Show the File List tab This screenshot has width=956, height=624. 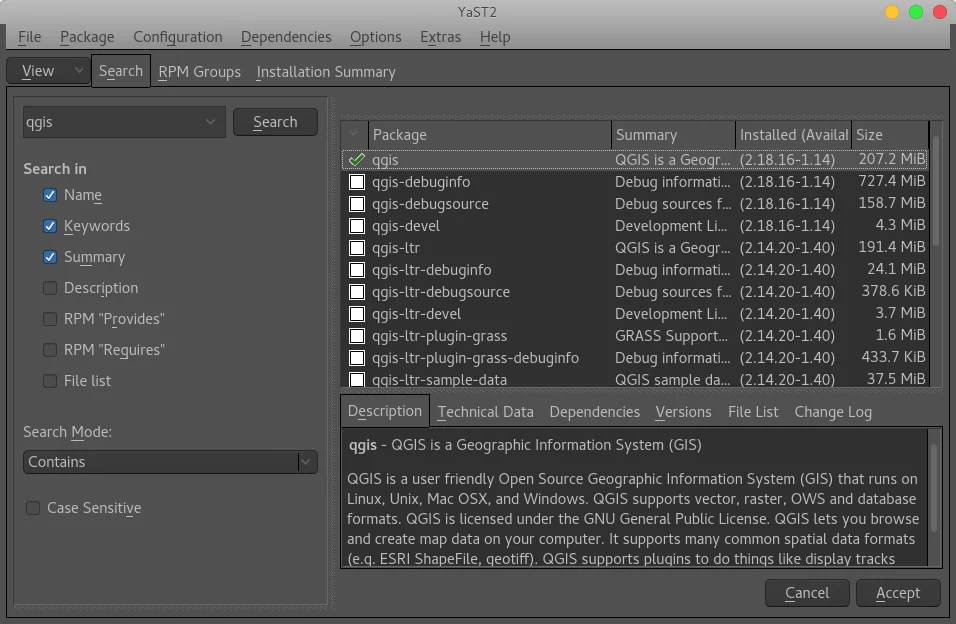coord(753,412)
